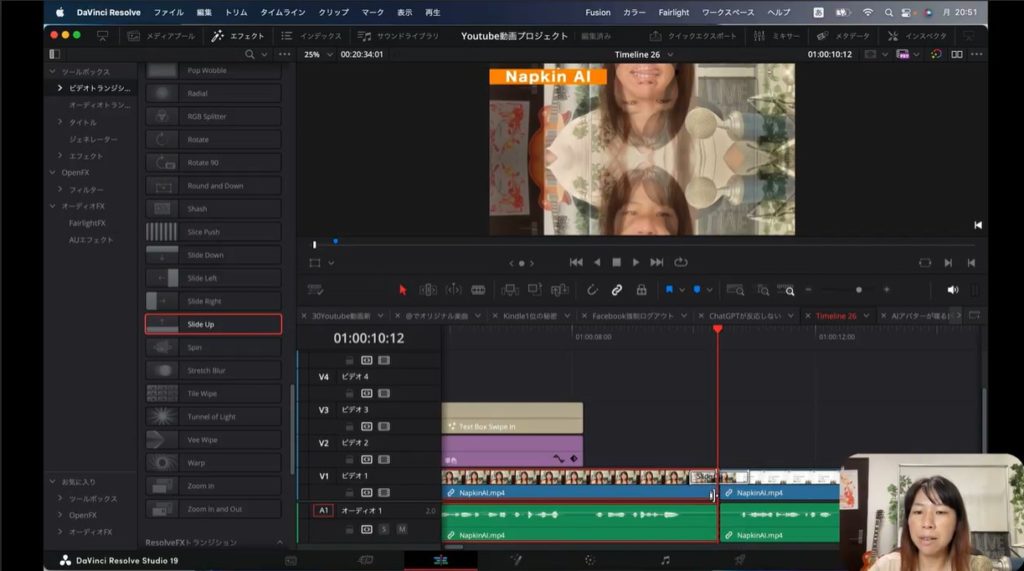
Task: Toggle the Linked Selection chain icon
Action: click(617, 290)
